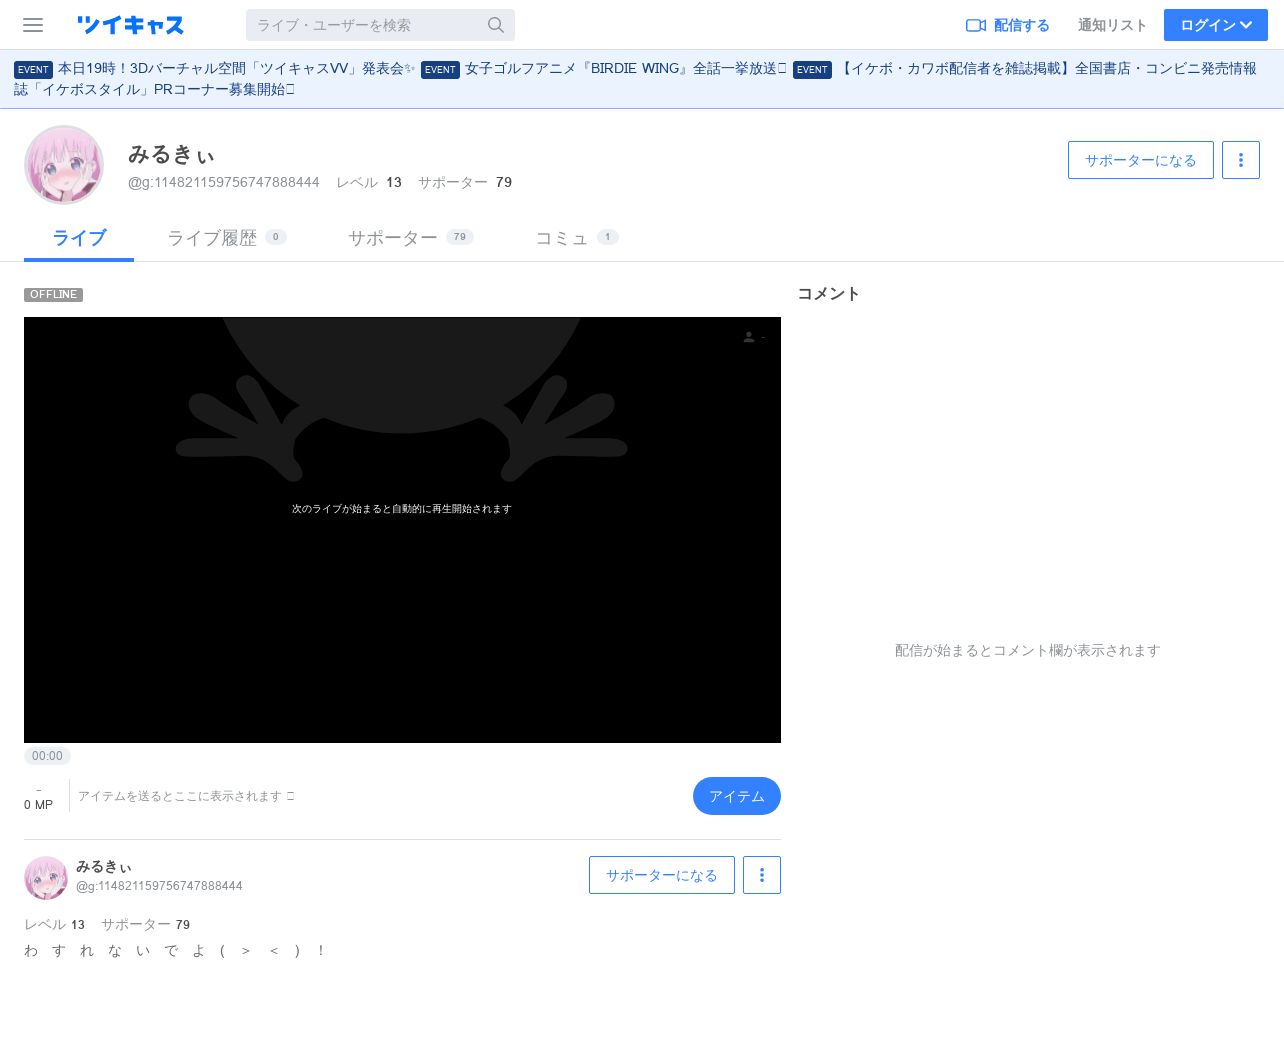Go to the ツイキャス logo home

pos(130,25)
